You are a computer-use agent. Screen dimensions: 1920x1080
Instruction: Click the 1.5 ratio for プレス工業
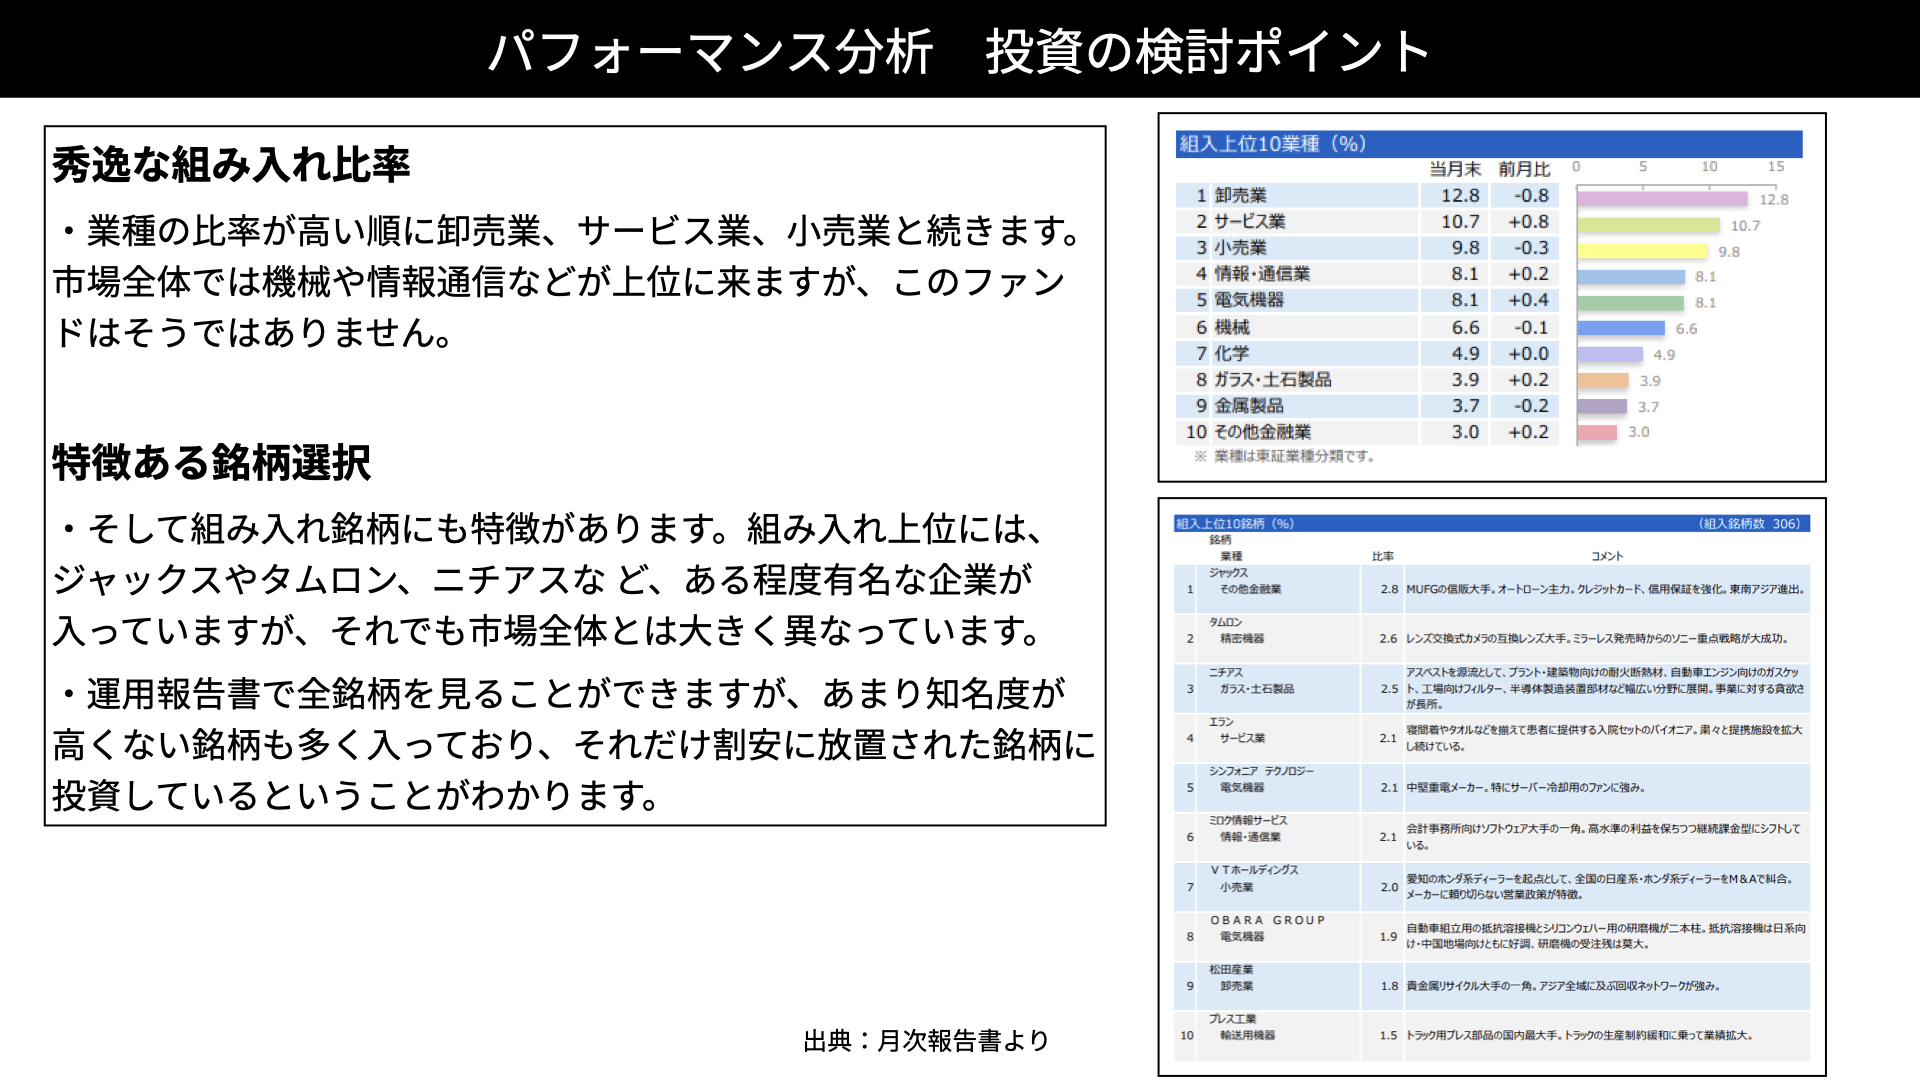pos(1388,1035)
